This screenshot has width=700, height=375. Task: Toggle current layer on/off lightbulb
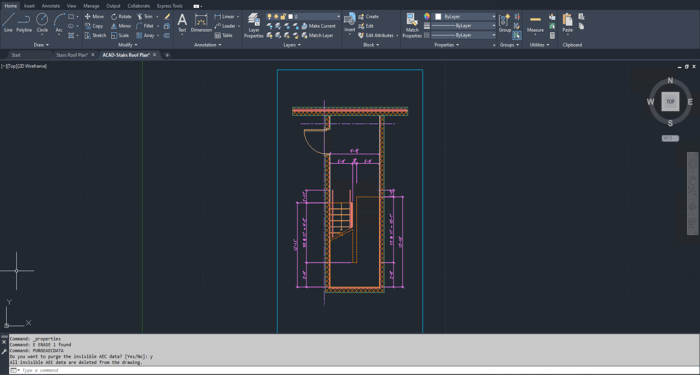(270, 17)
